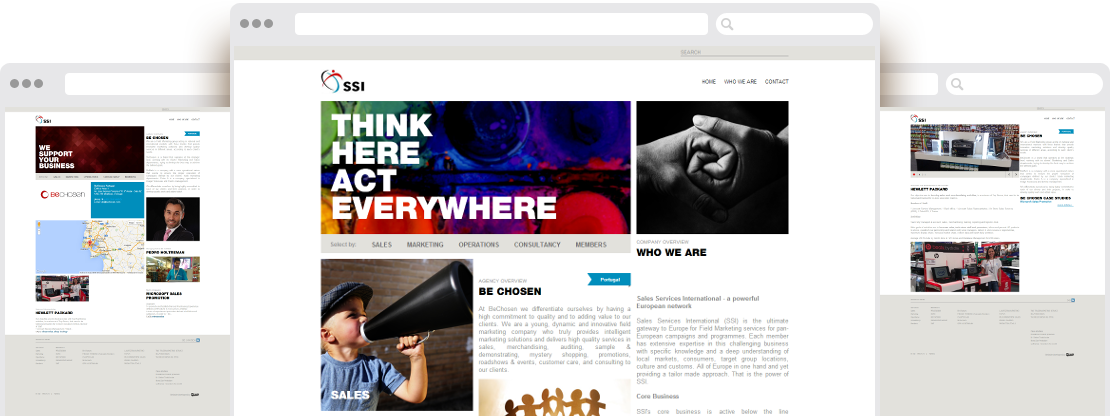Click the SSI logo in the center page
Screen dimensions: 1110x416
click(x=343, y=81)
